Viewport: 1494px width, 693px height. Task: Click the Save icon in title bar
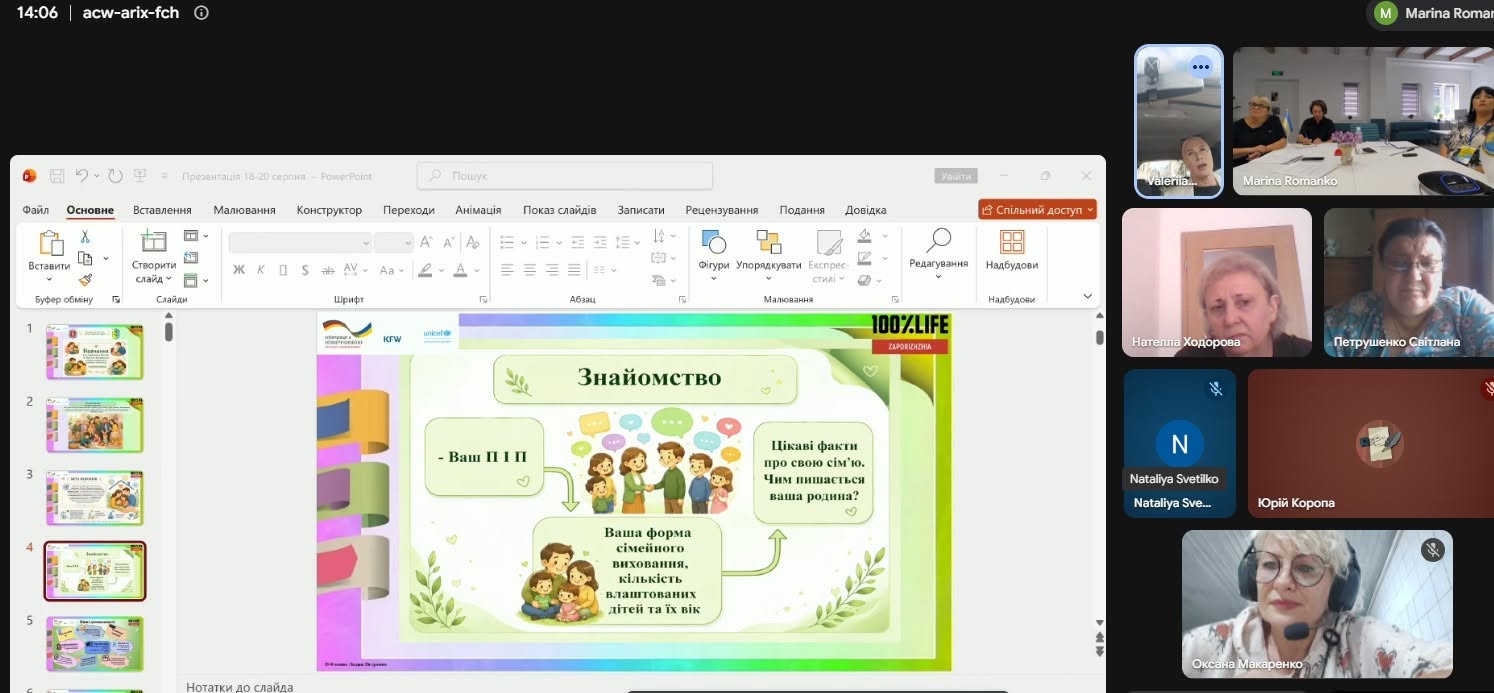click(58, 176)
